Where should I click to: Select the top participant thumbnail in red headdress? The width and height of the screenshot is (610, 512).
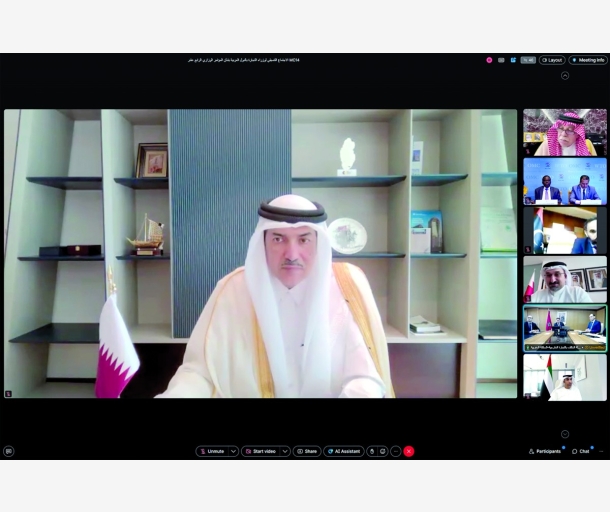point(564,132)
